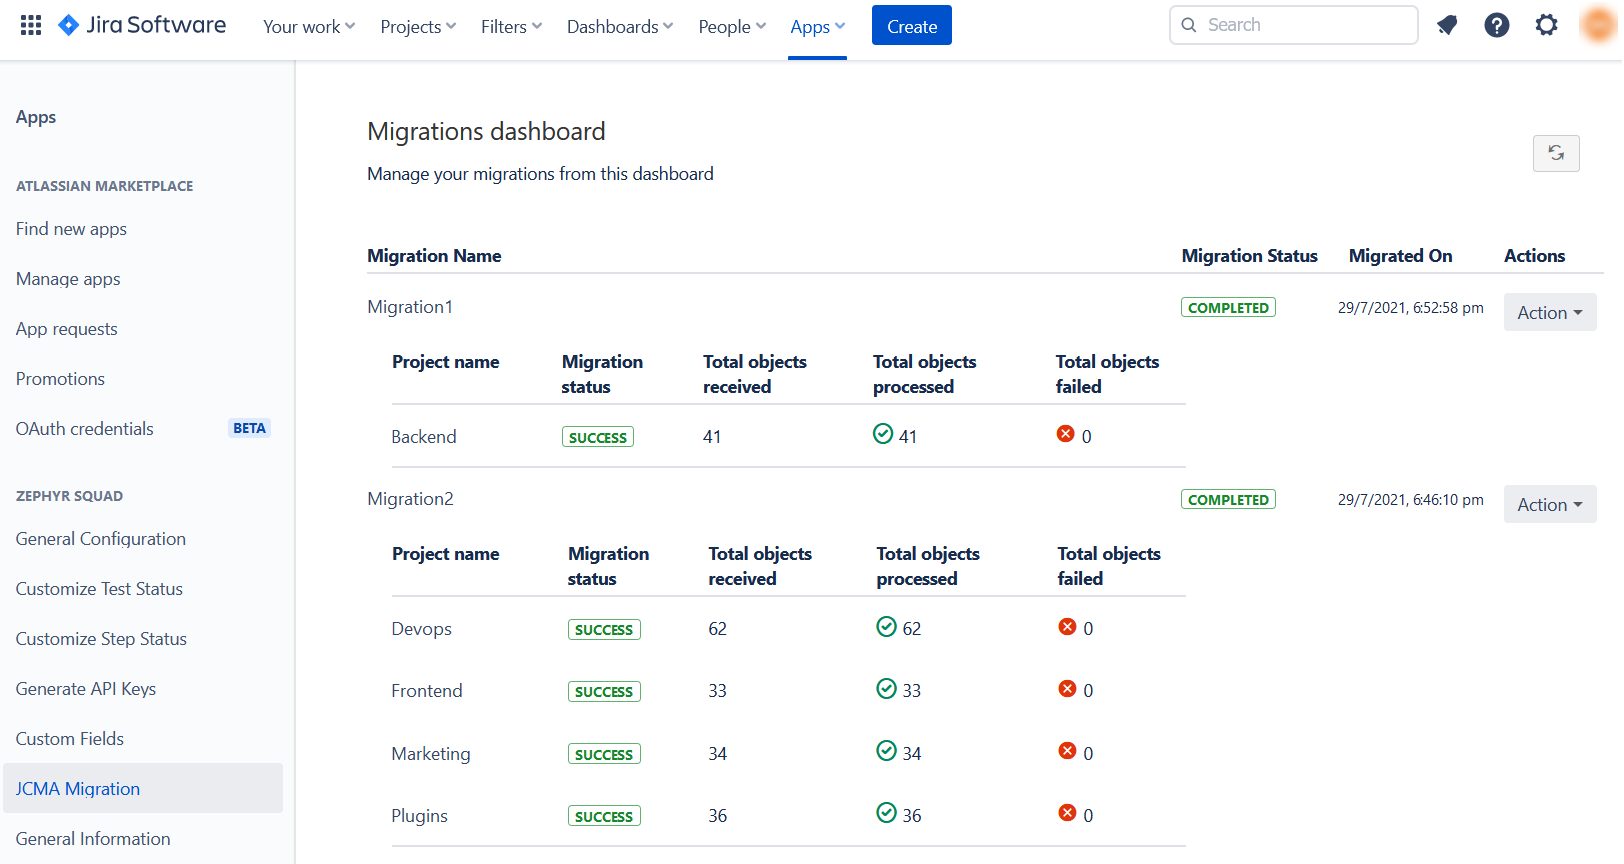Open Customize Step Status
The image size is (1624, 864).
point(101,639)
